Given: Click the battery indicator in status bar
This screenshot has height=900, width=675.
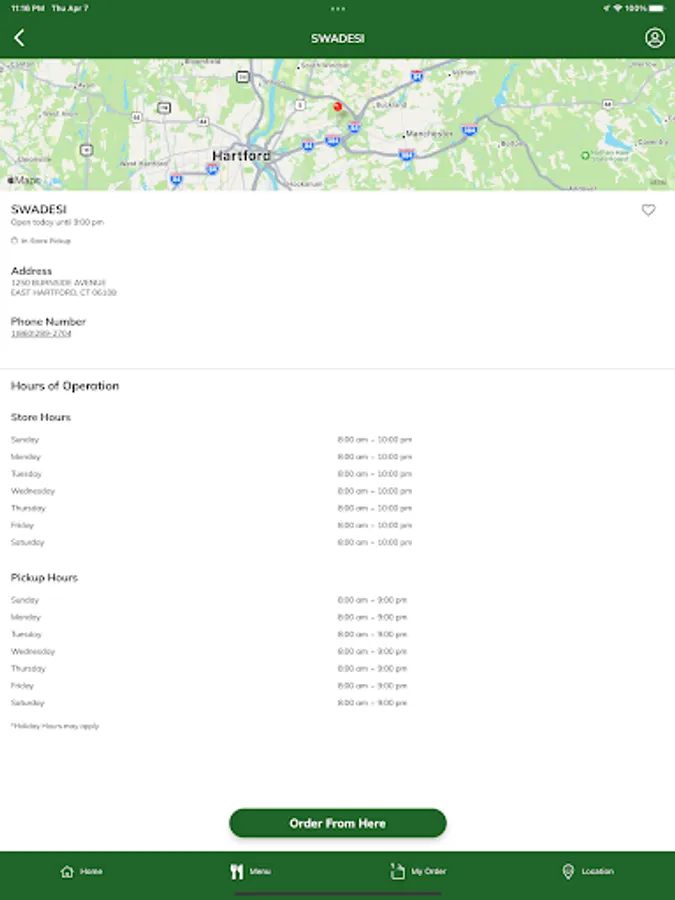Looking at the screenshot, I should coord(658,8).
